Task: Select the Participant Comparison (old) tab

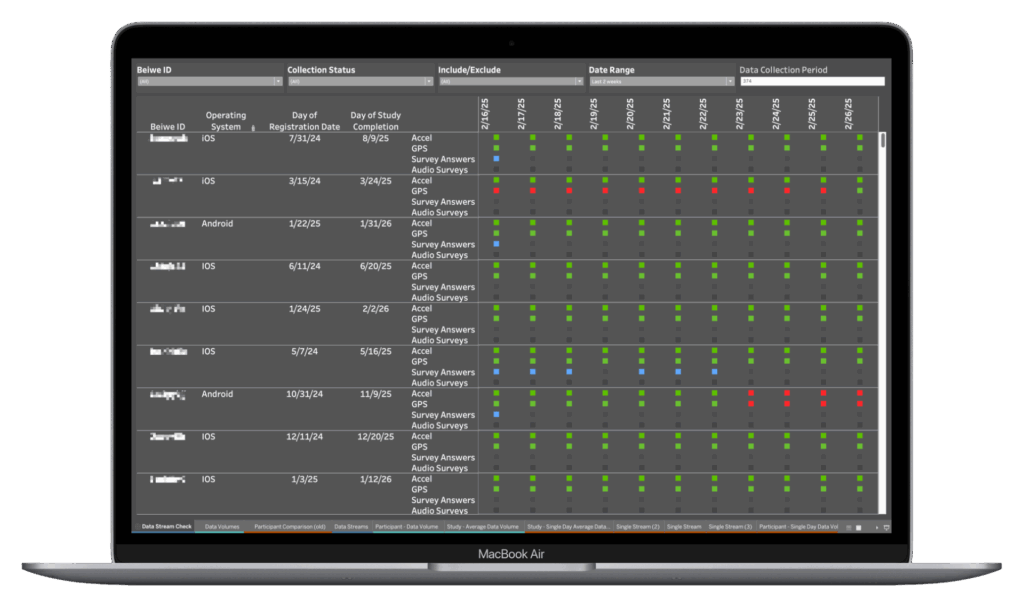Action: pyautogui.click(x=290, y=526)
